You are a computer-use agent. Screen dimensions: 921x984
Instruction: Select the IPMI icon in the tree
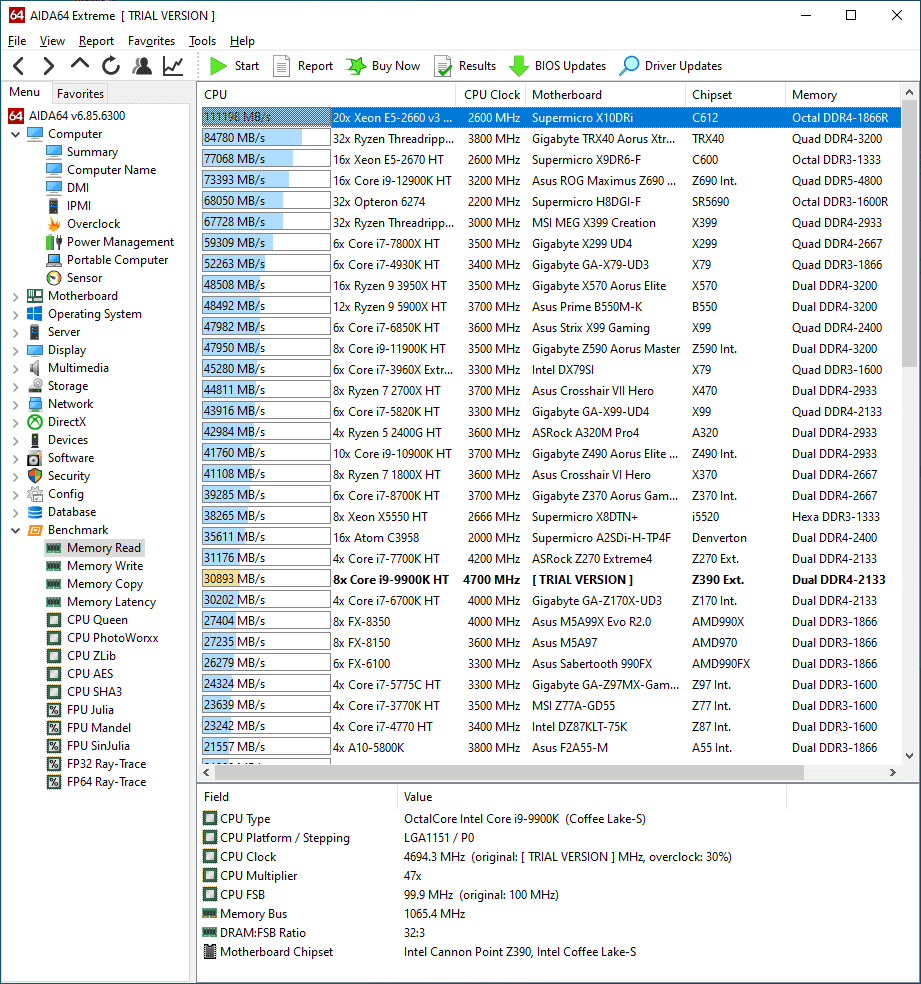pyautogui.click(x=55, y=206)
